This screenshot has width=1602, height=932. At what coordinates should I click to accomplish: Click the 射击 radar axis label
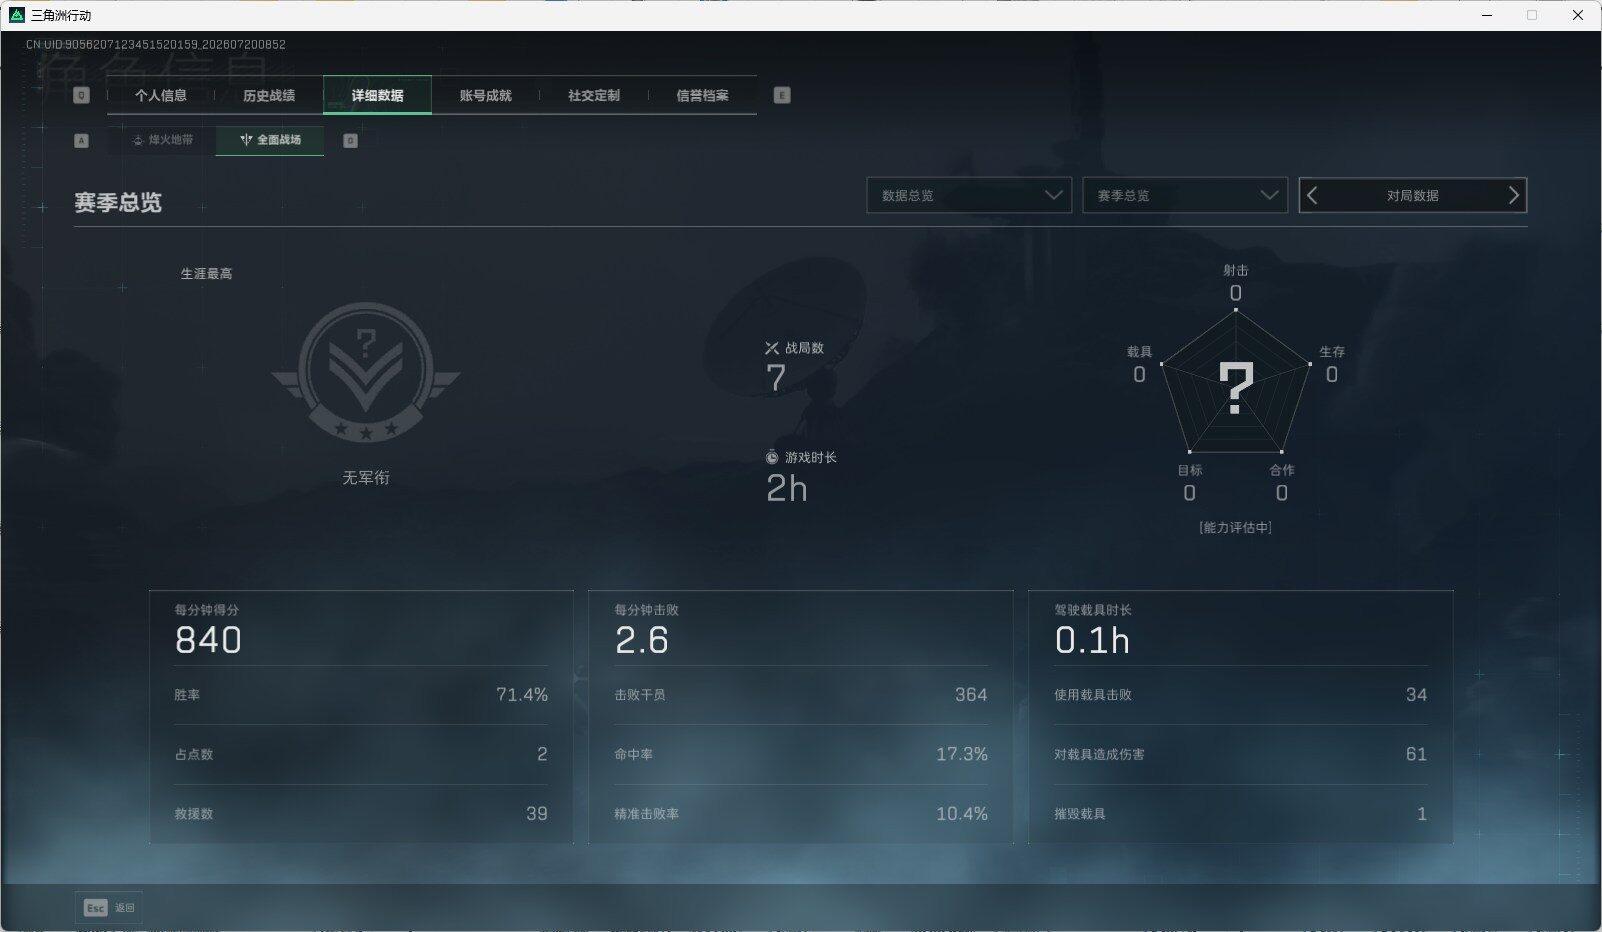point(1236,270)
